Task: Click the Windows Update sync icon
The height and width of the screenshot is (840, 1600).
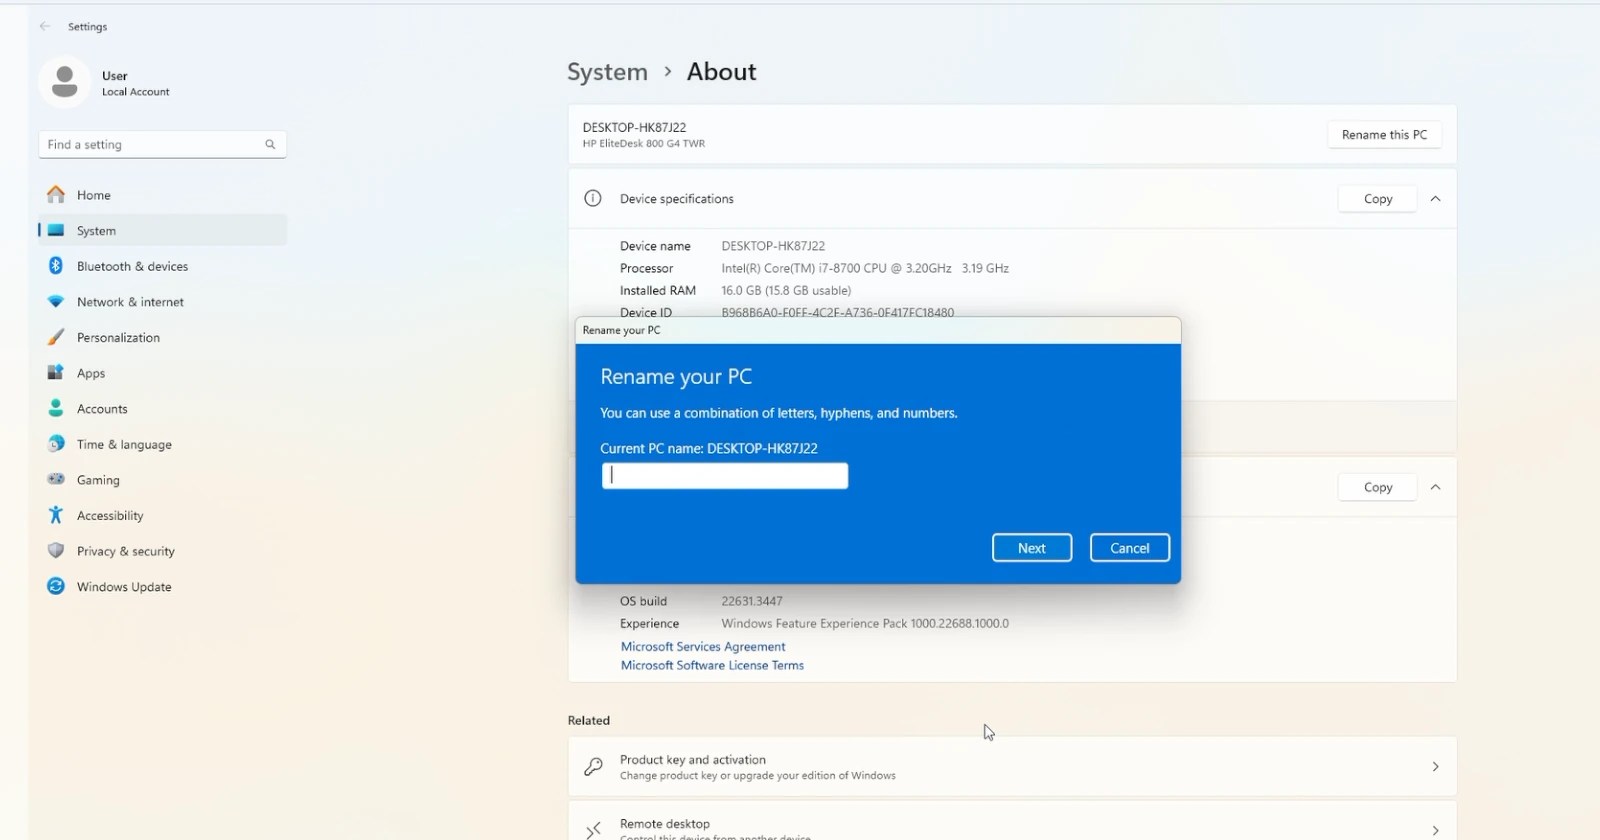Action: point(56,586)
